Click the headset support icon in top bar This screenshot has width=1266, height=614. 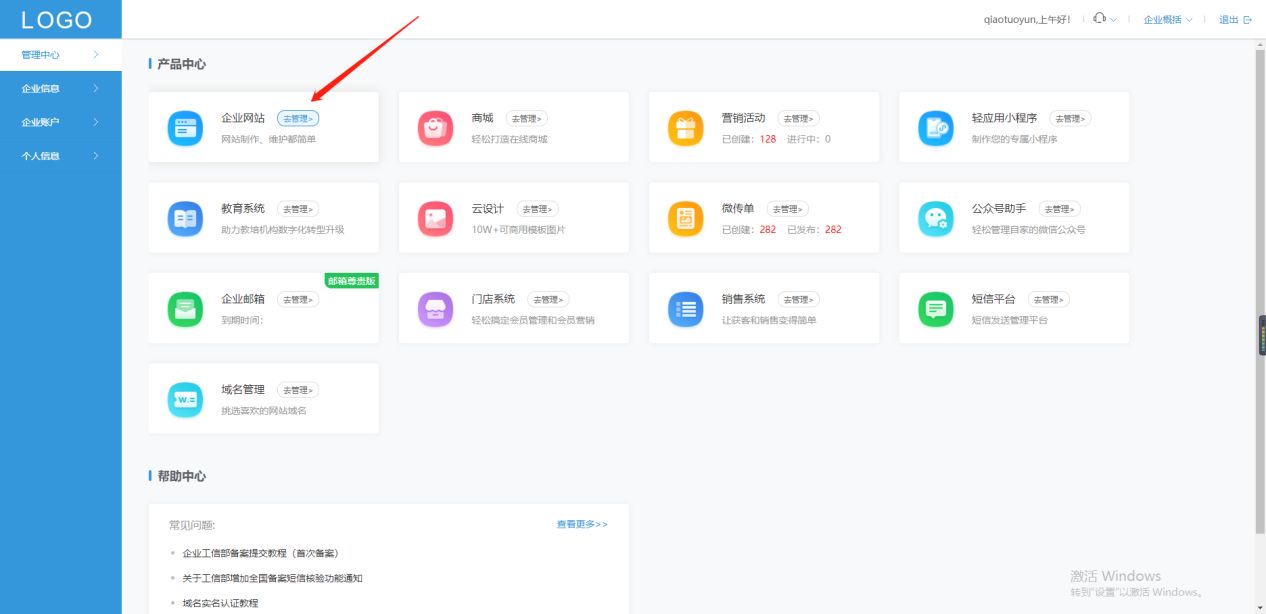1096,18
